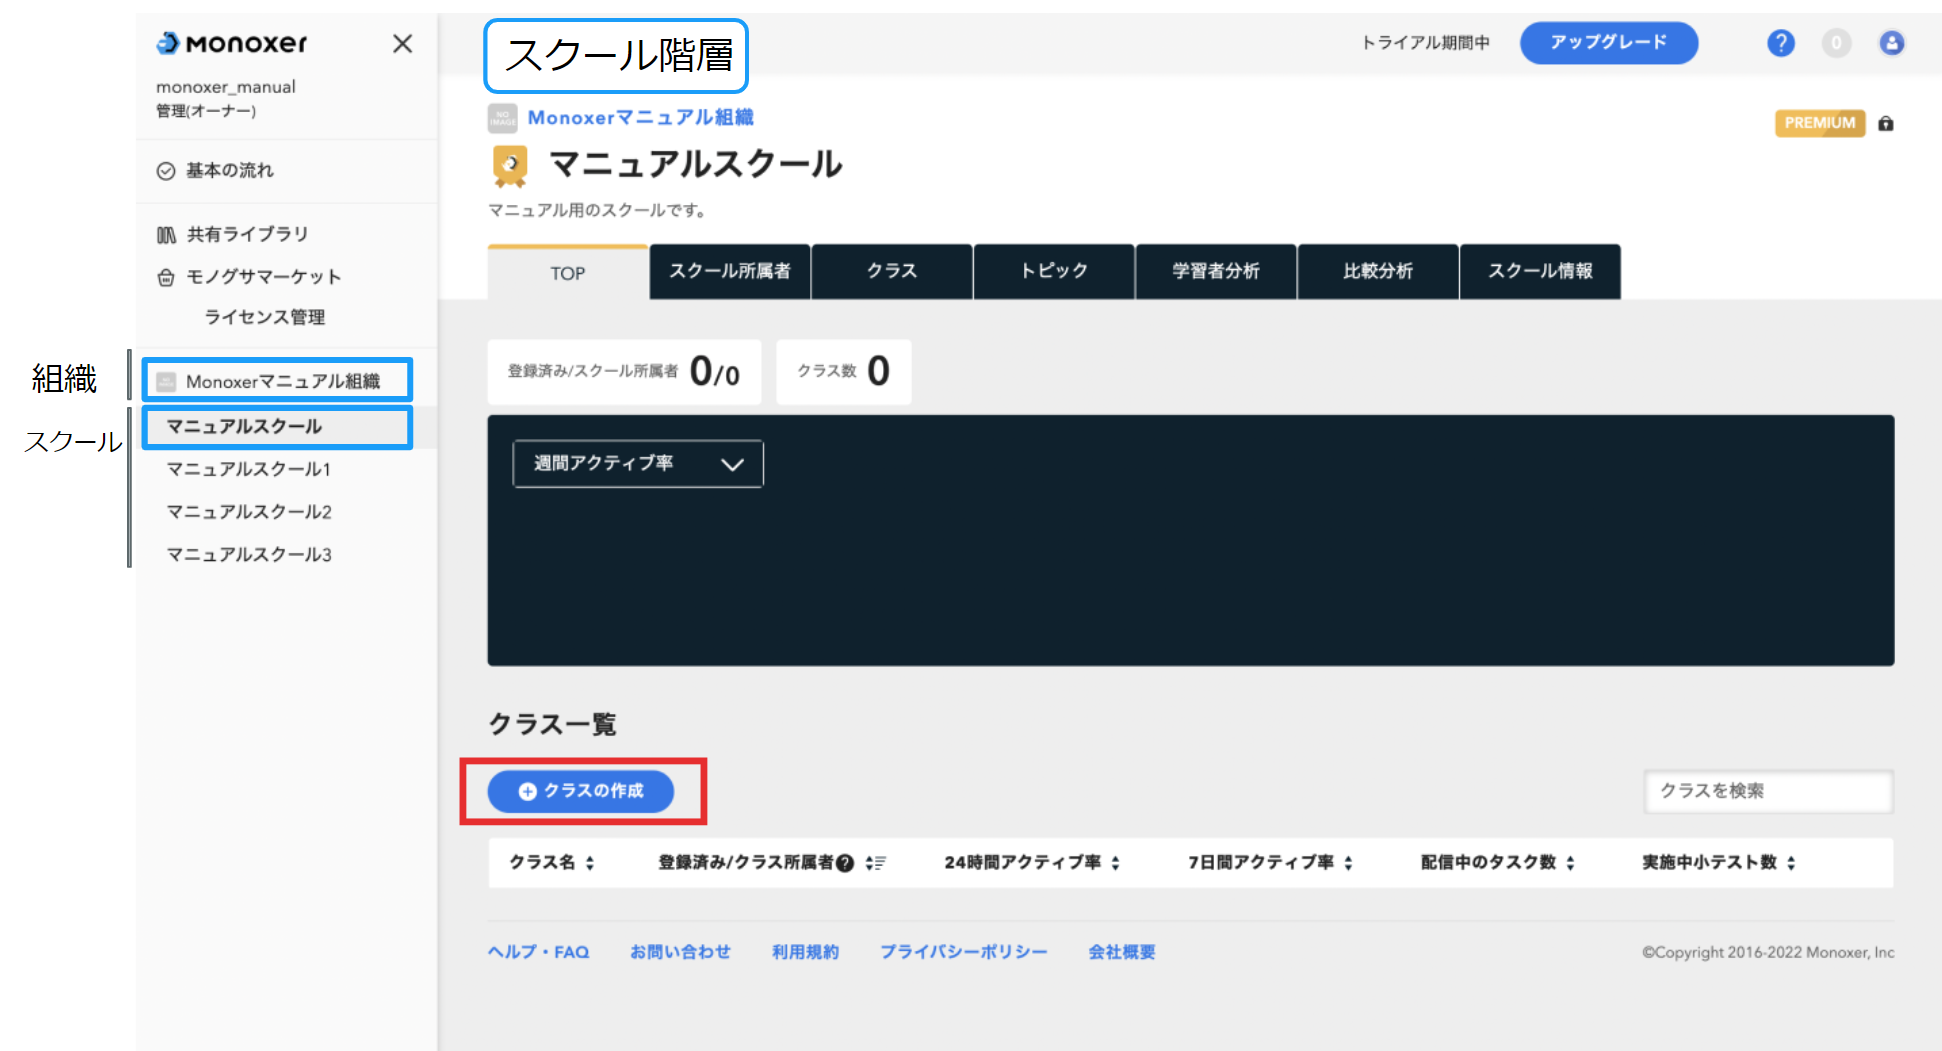The image size is (1942, 1051).
Task: Switch to the 学習者分析 tab
Action: click(x=1216, y=271)
